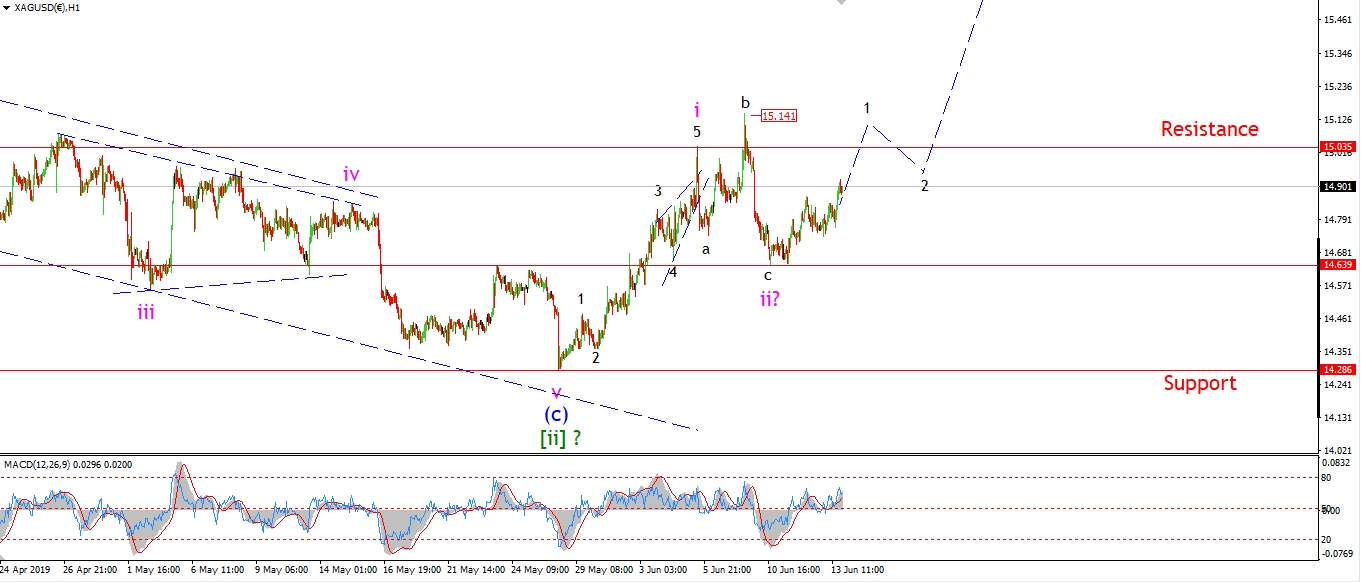Screen dimensions: 1361x582
Task: Select the 15.035 resistance price tag
Action: 1338,147
